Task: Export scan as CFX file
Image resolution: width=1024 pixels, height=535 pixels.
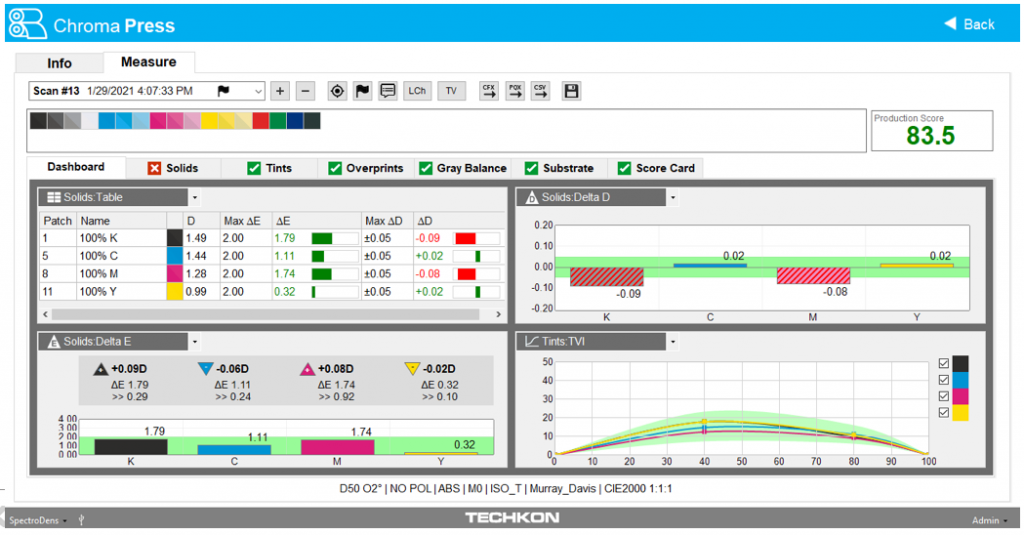Action: click(489, 91)
